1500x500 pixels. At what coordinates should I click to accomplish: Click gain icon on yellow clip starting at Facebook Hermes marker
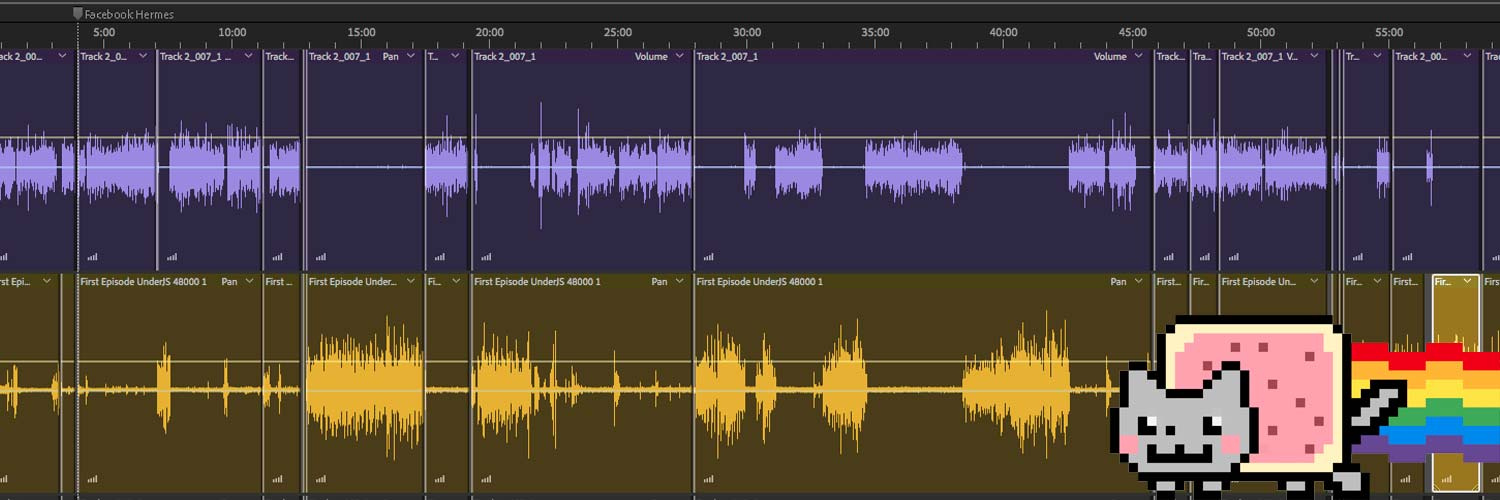pos(92,479)
